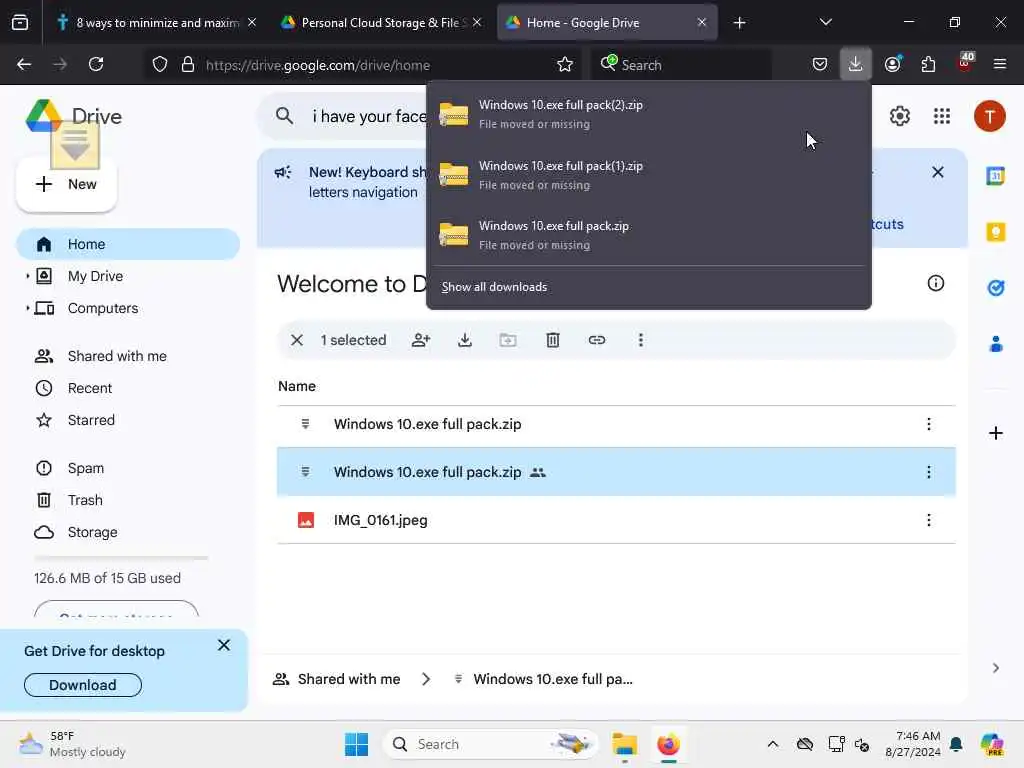
Task: Open Google Calendar side panel
Action: (995, 176)
